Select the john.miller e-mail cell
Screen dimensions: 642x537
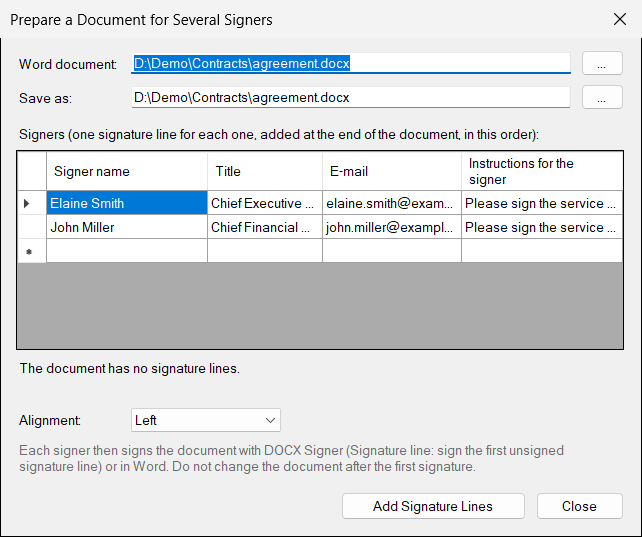(x=392, y=227)
